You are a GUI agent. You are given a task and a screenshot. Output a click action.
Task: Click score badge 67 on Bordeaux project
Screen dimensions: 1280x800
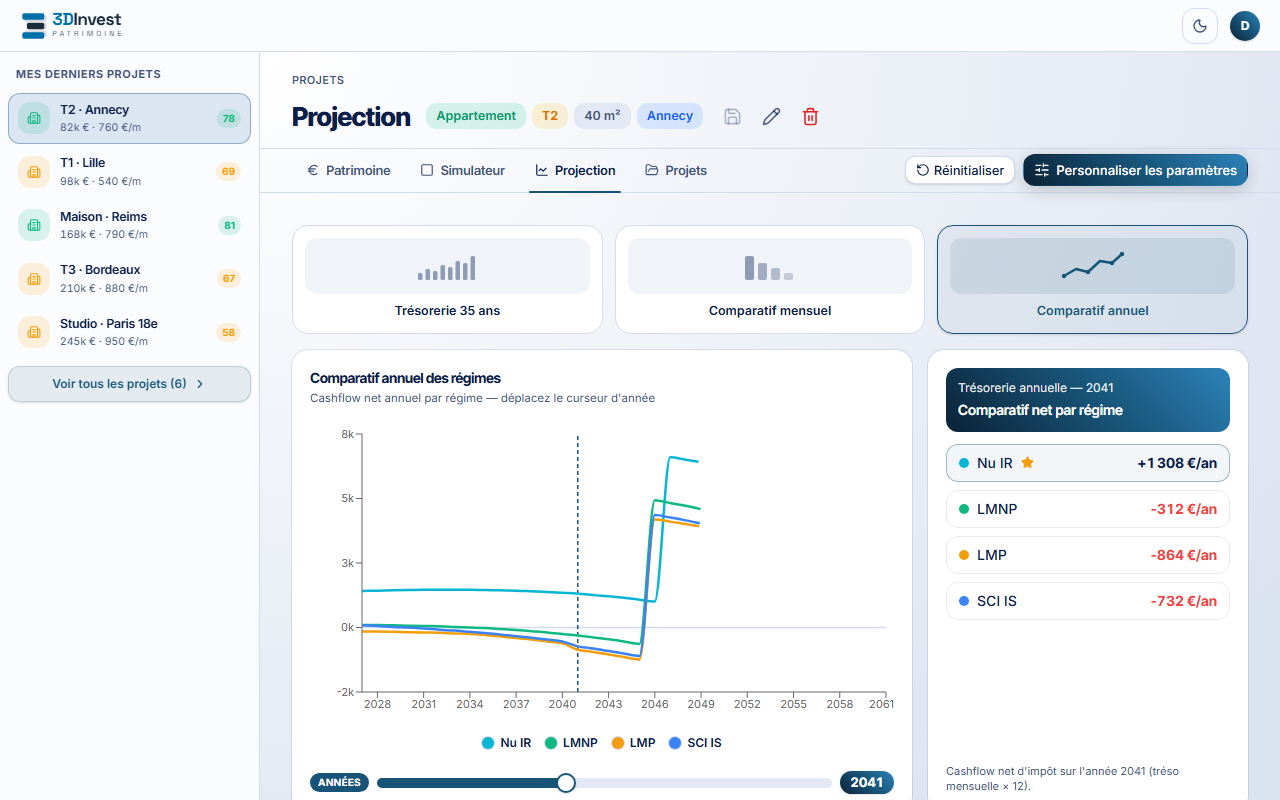point(229,279)
